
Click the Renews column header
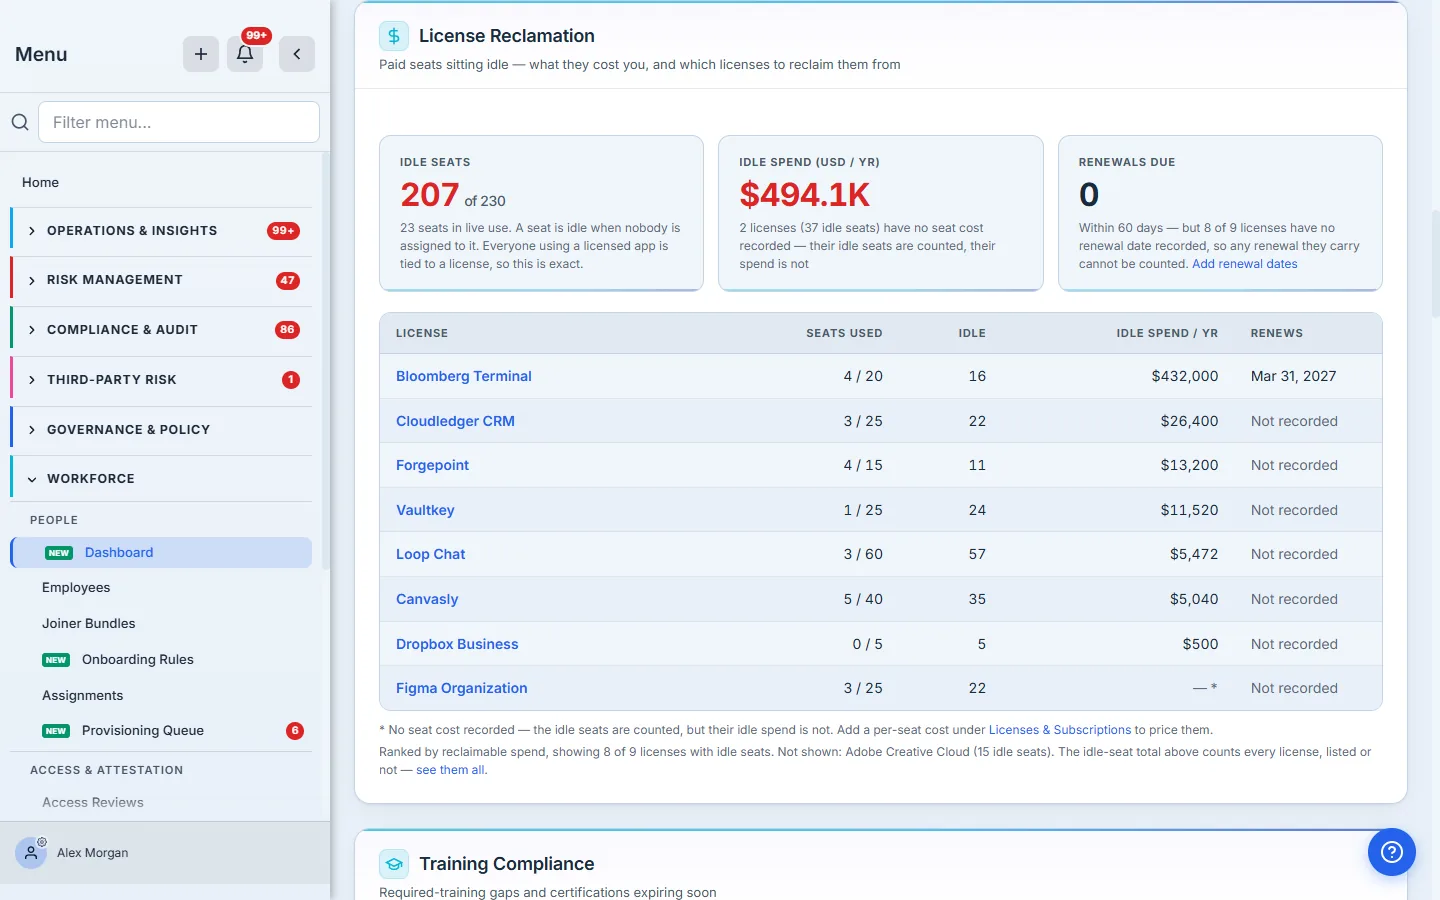1277,333
